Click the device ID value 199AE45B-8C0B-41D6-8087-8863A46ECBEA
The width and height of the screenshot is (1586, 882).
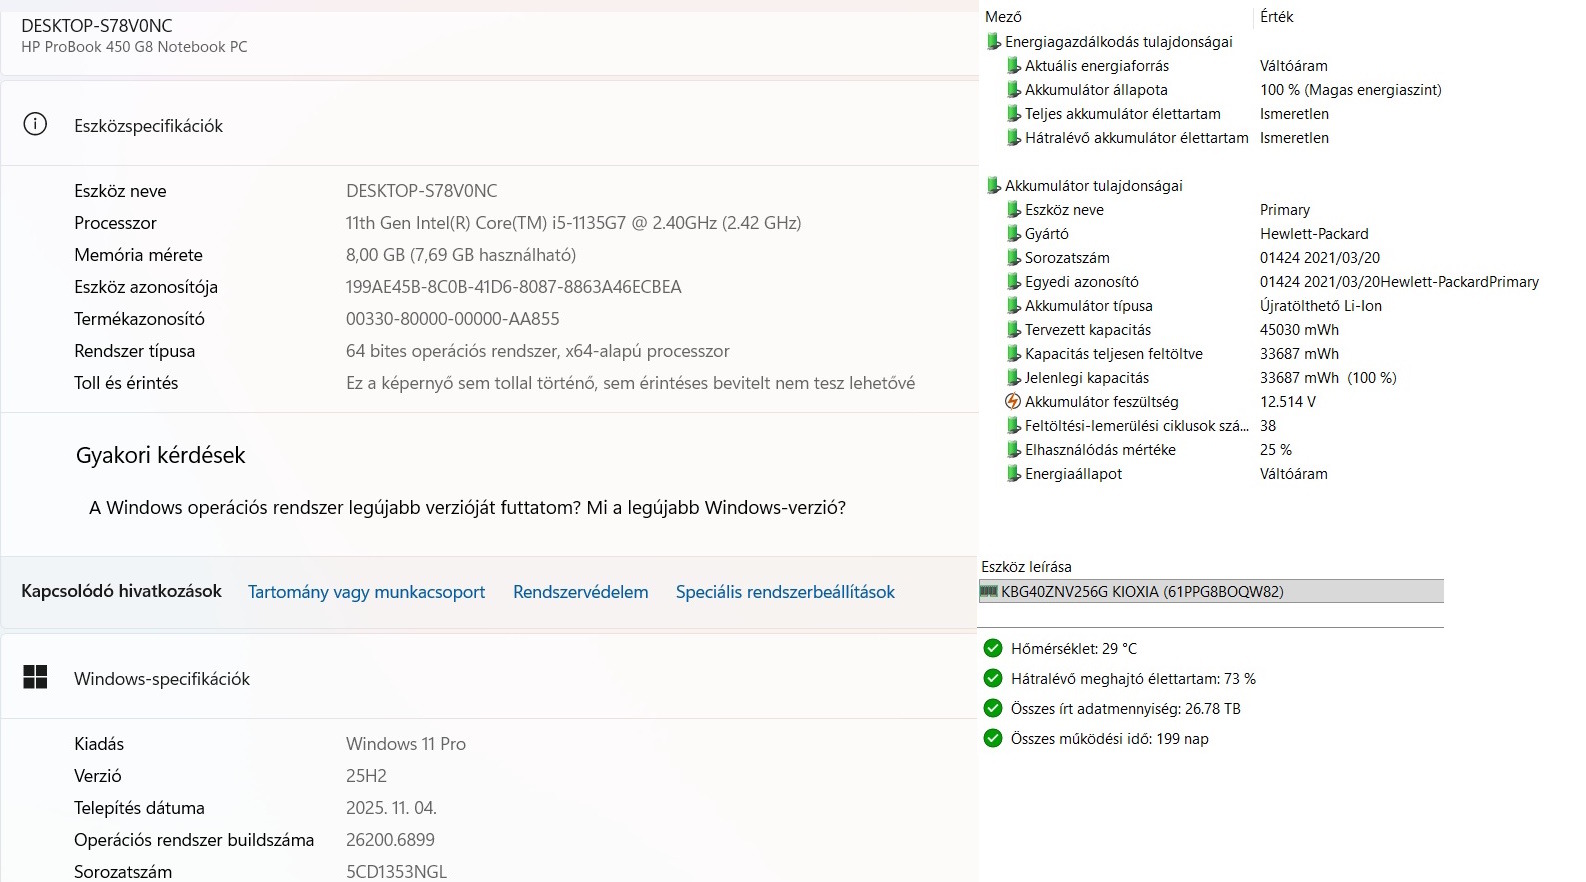514,287
